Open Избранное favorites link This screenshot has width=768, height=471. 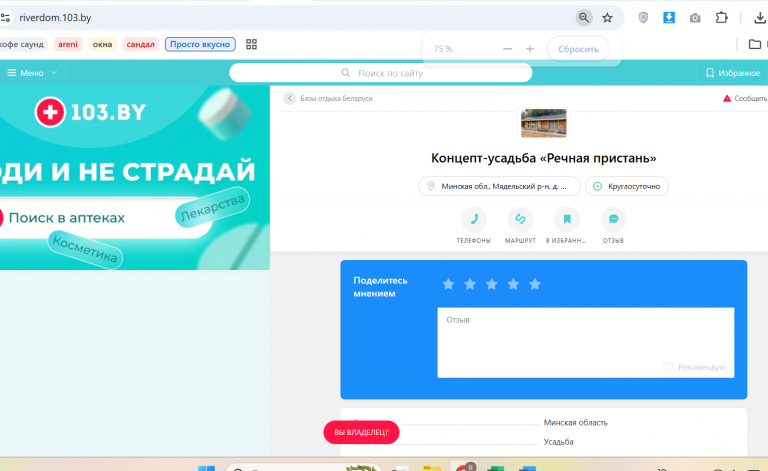tap(733, 73)
